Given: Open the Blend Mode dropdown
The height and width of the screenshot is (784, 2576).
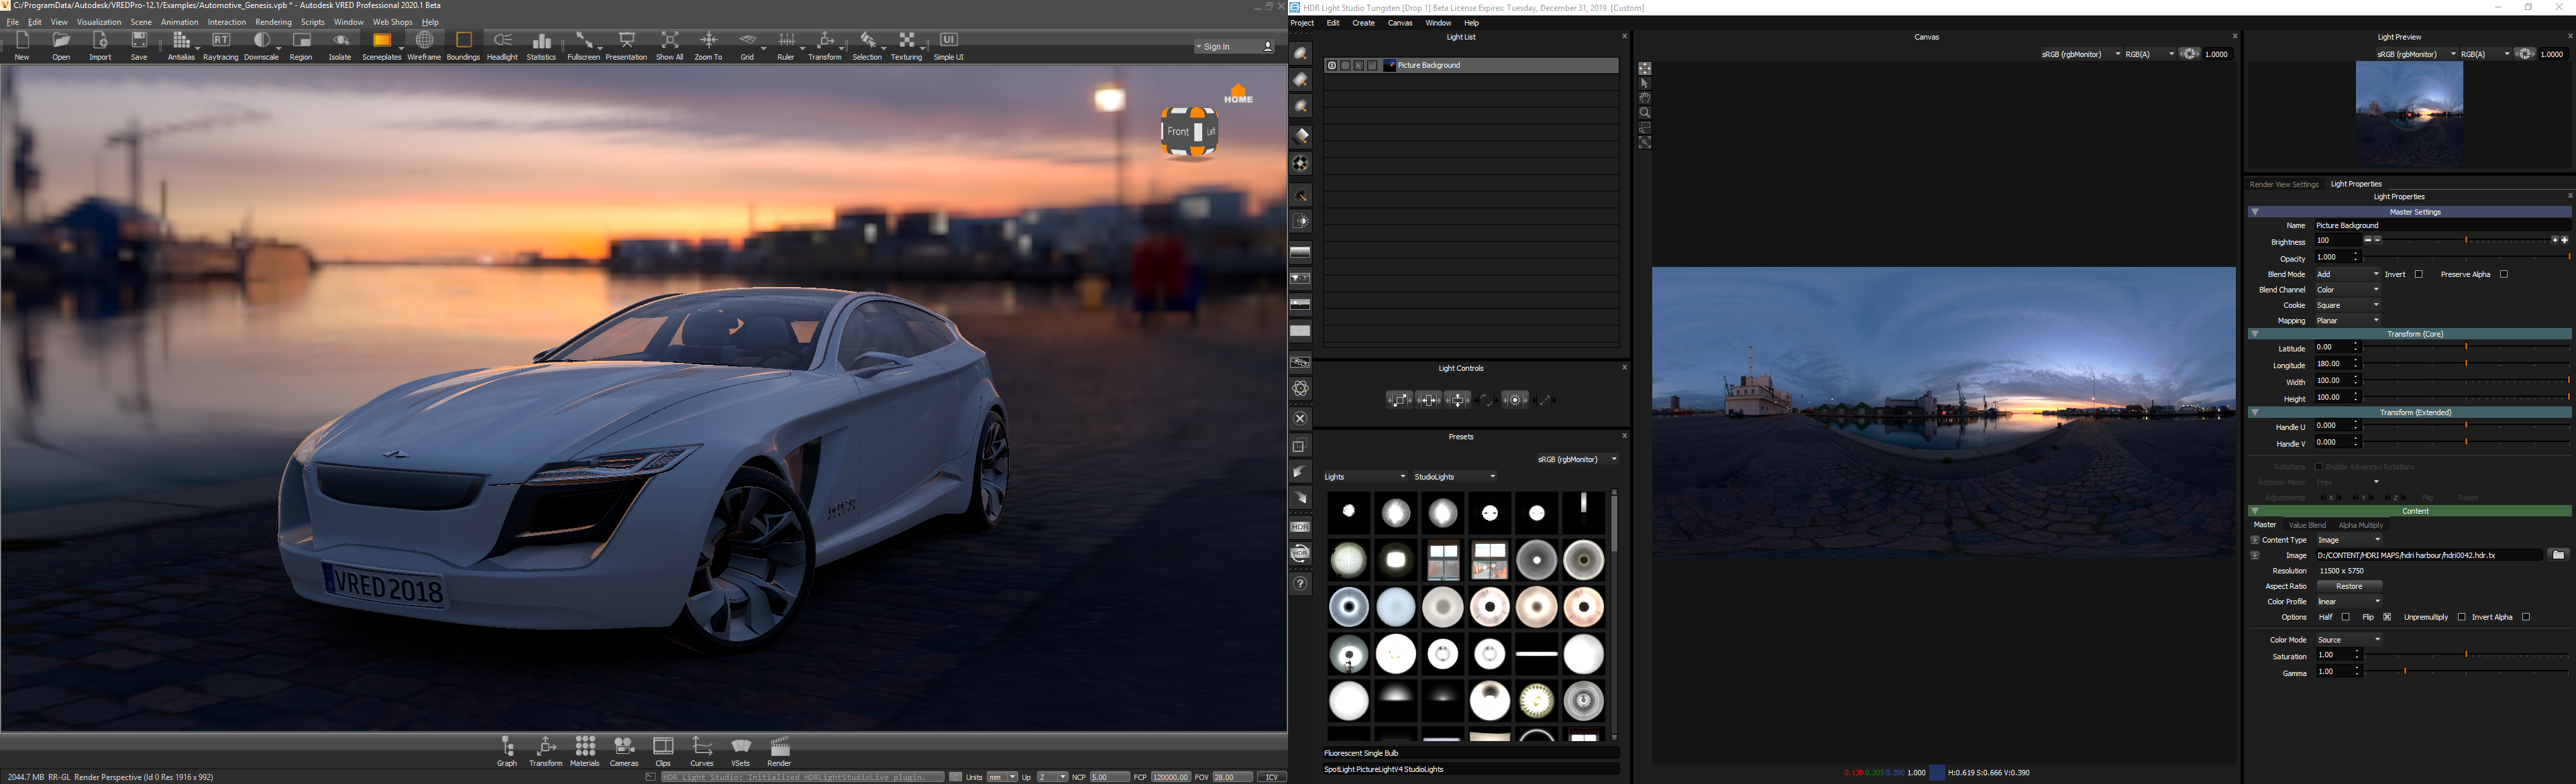Looking at the screenshot, I should [x=2348, y=274].
